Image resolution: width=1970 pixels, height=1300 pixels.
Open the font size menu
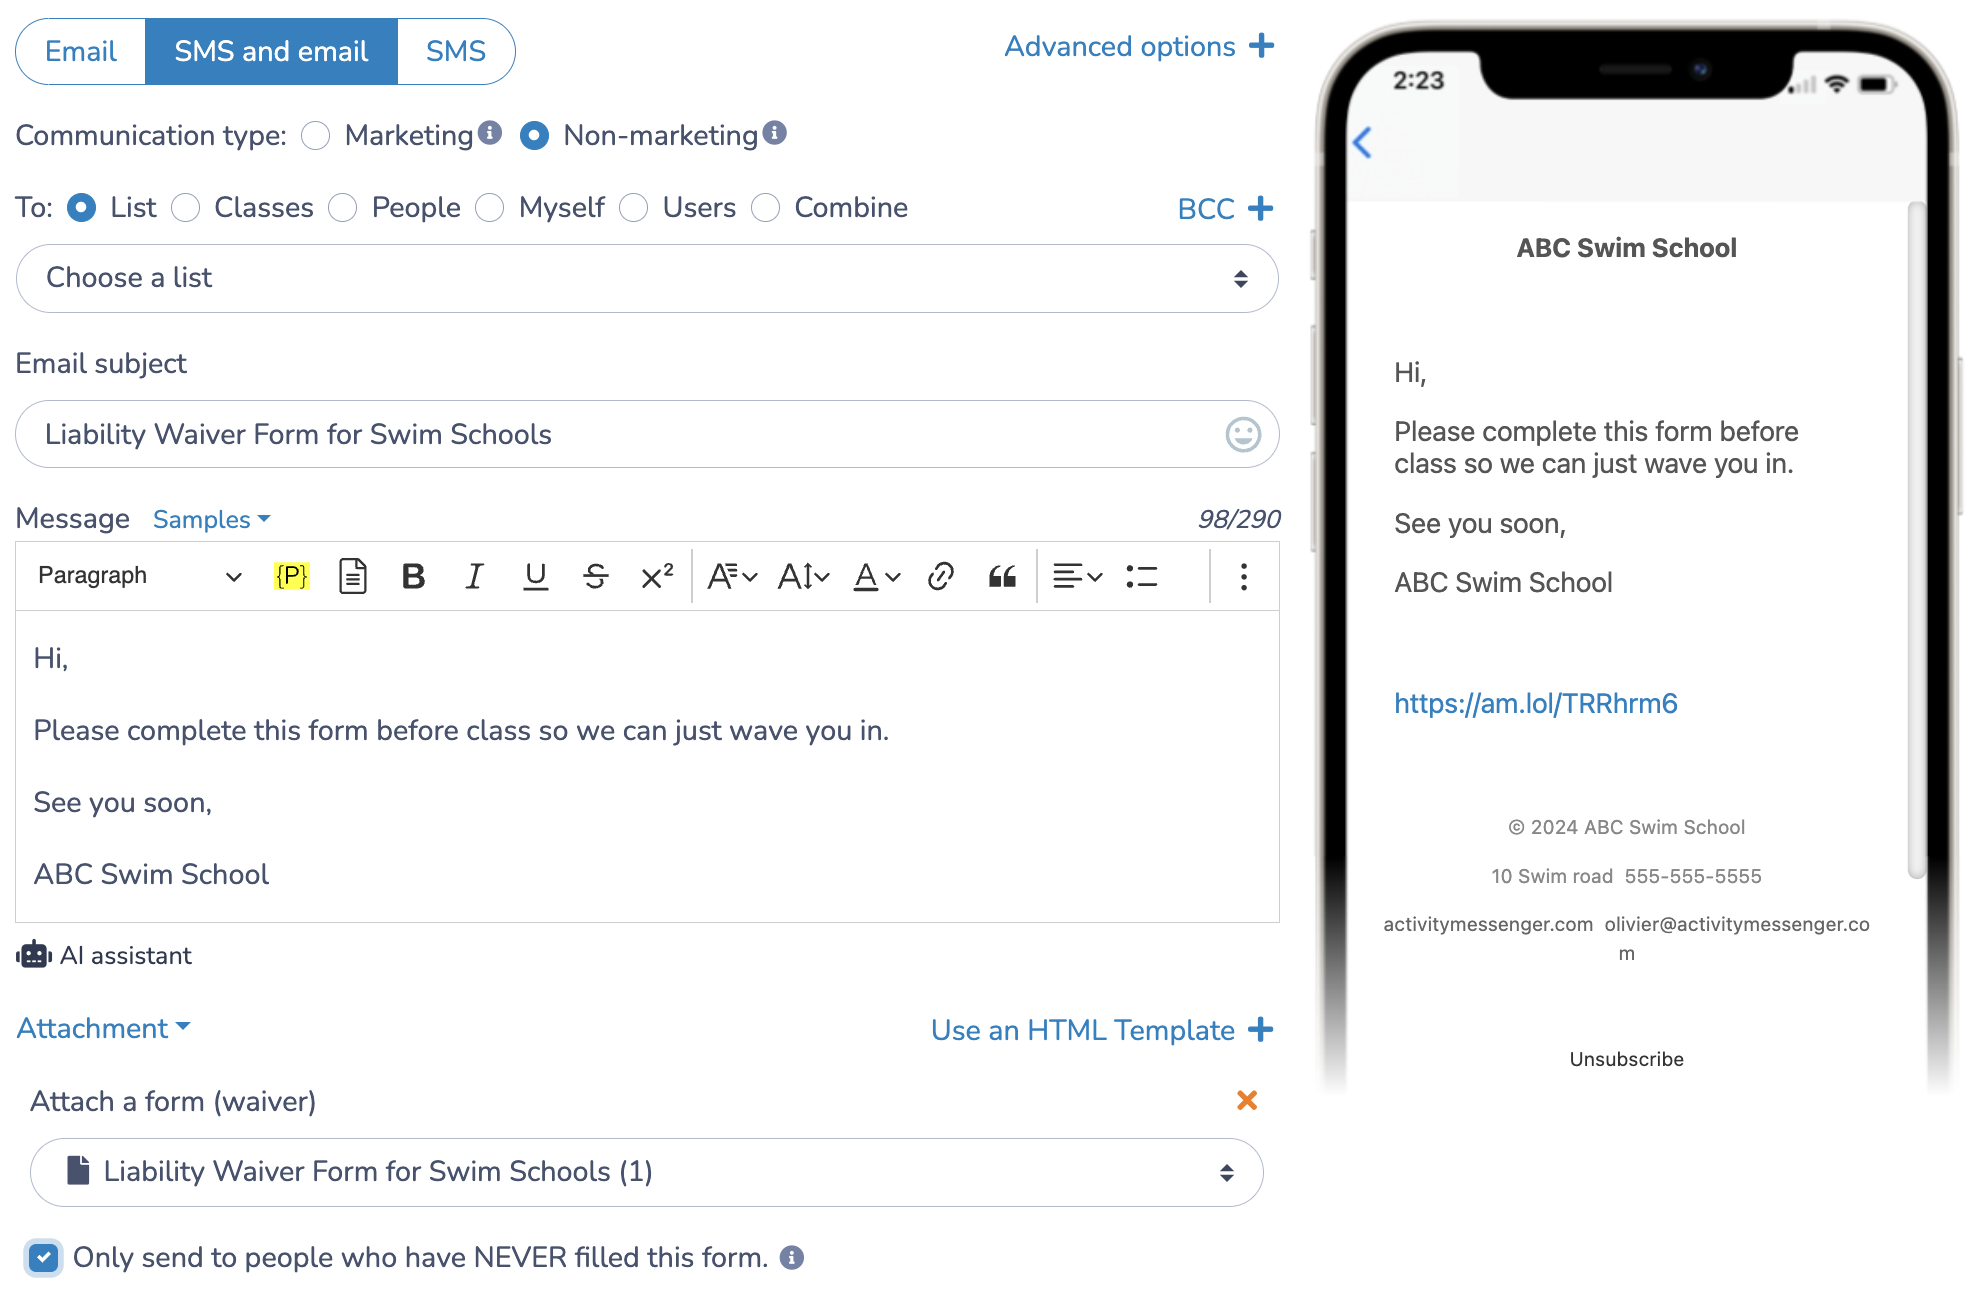coord(804,576)
